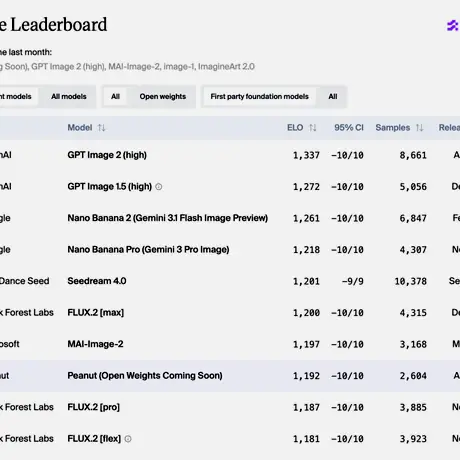Click the 'Samples' column header
Image resolution: width=460 pixels, height=460 pixels.
[393, 128]
